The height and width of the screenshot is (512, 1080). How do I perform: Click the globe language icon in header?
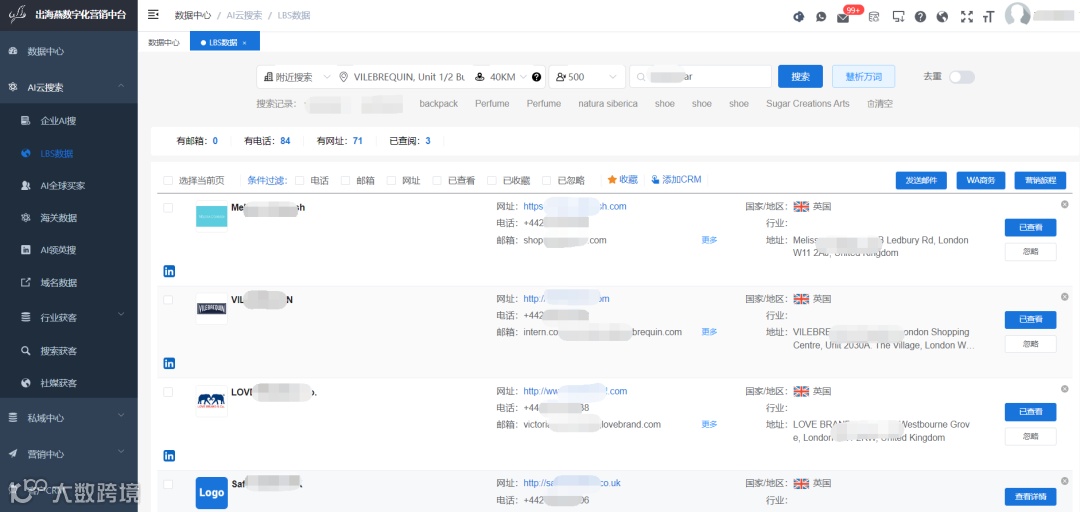pos(943,17)
